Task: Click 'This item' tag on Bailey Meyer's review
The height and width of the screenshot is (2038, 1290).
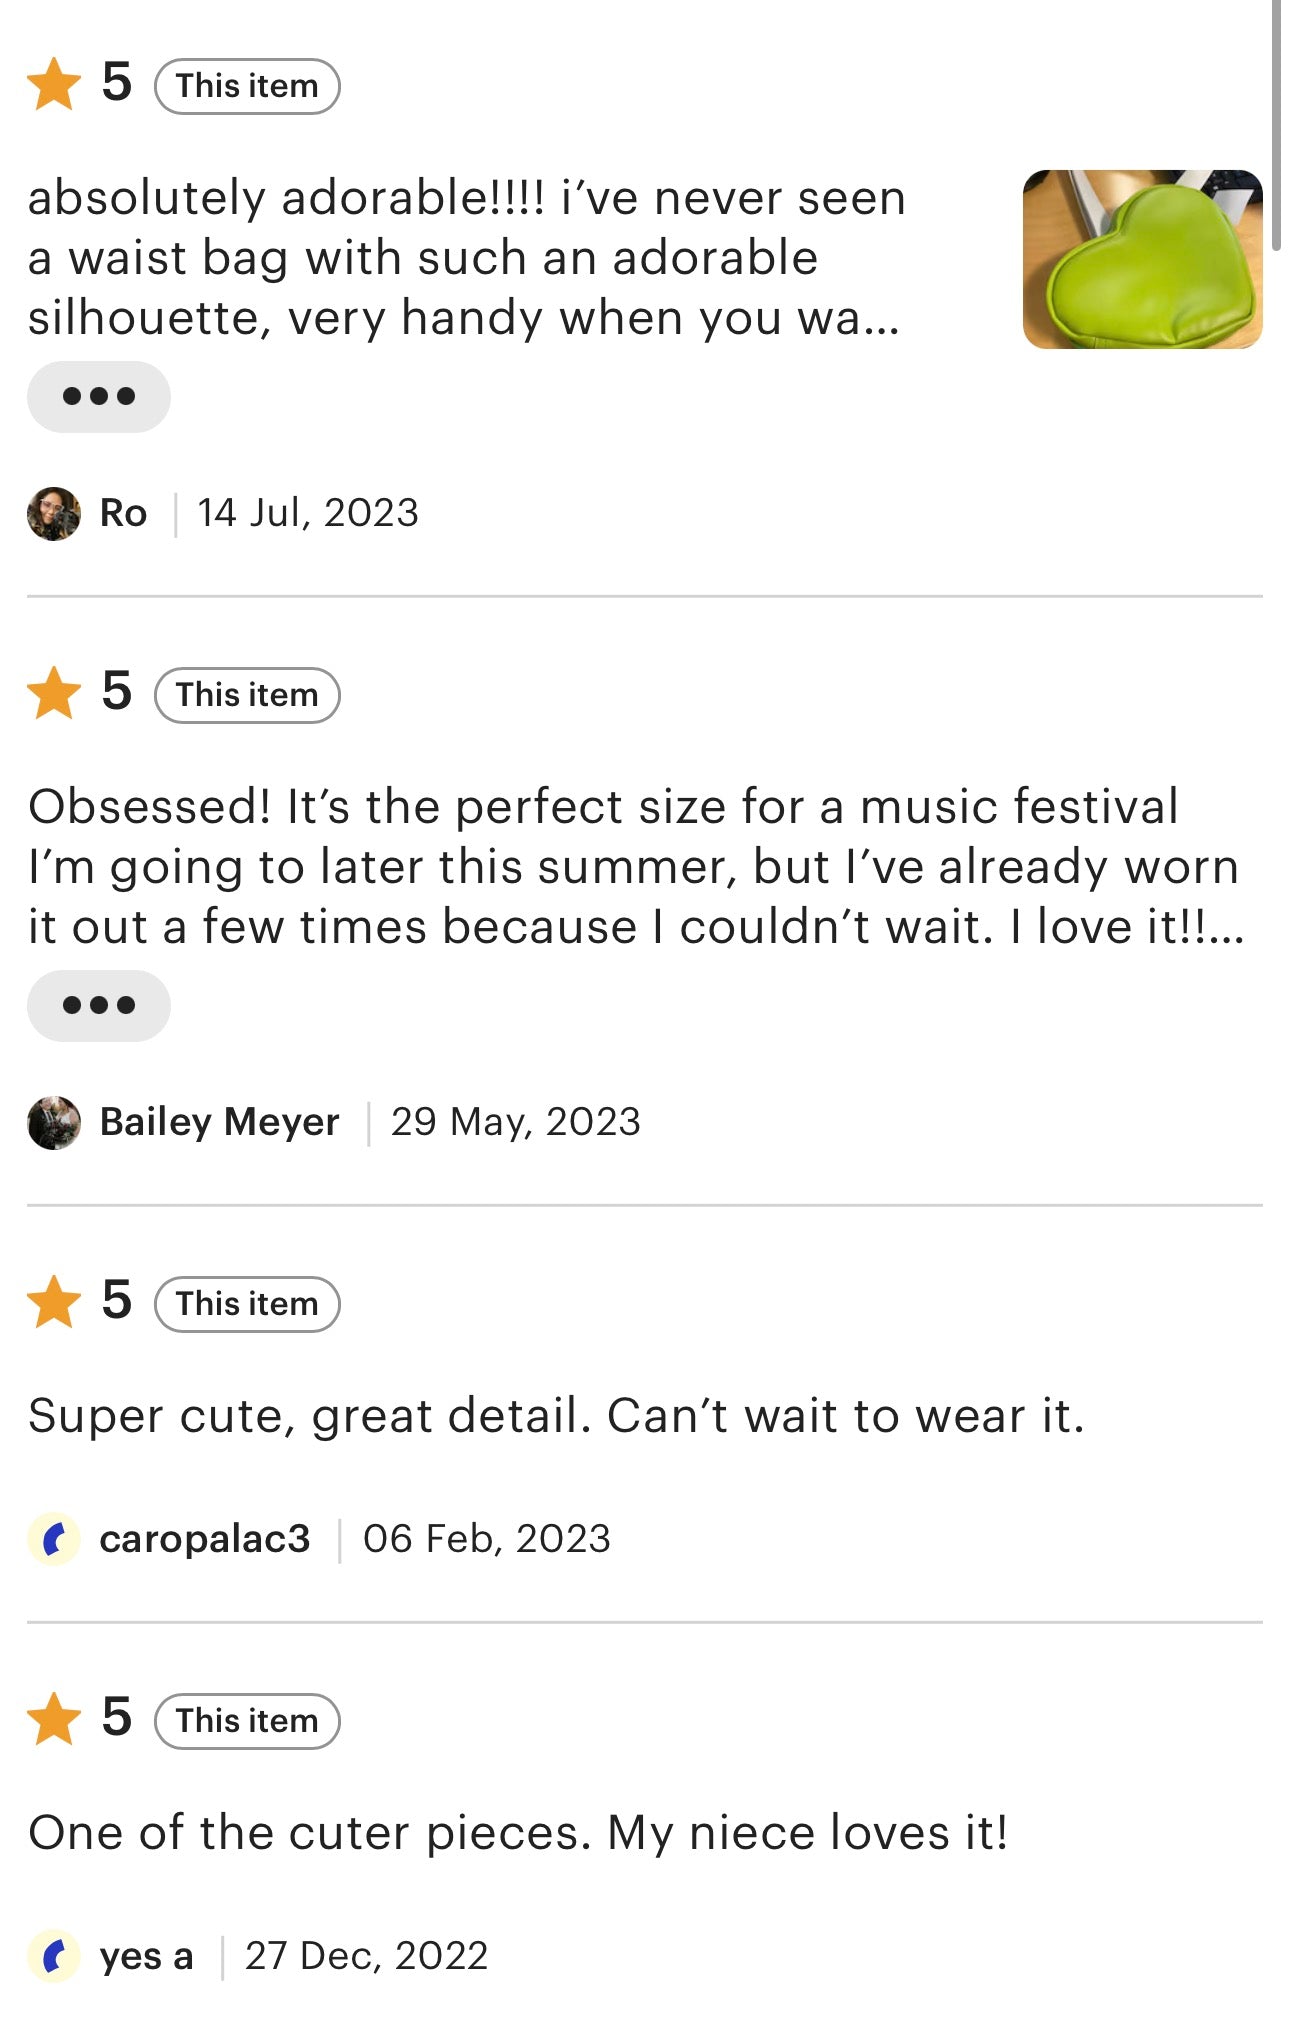Action: (x=247, y=696)
